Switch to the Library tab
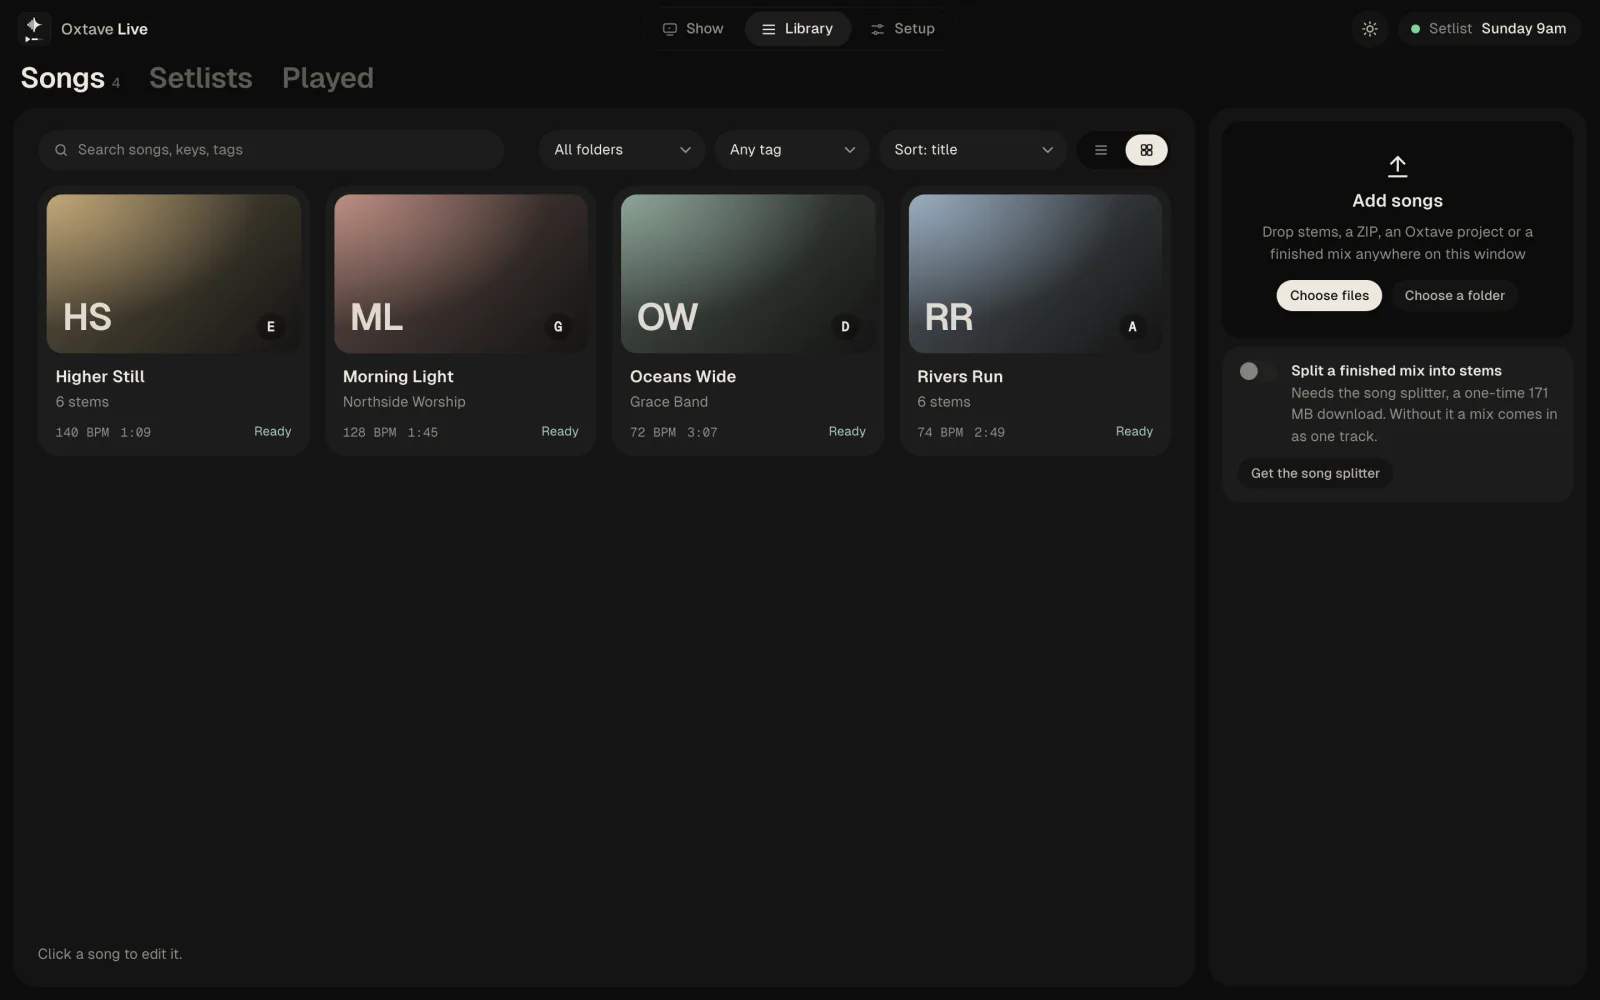 [x=797, y=29]
